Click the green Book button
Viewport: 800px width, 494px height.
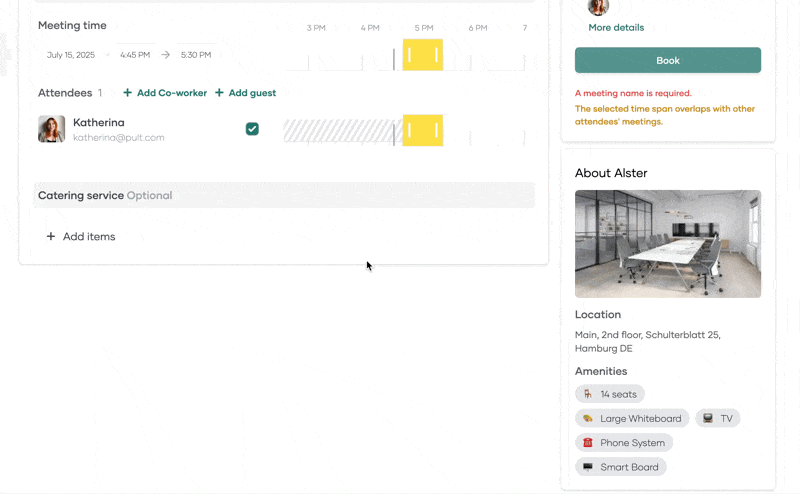click(x=668, y=60)
